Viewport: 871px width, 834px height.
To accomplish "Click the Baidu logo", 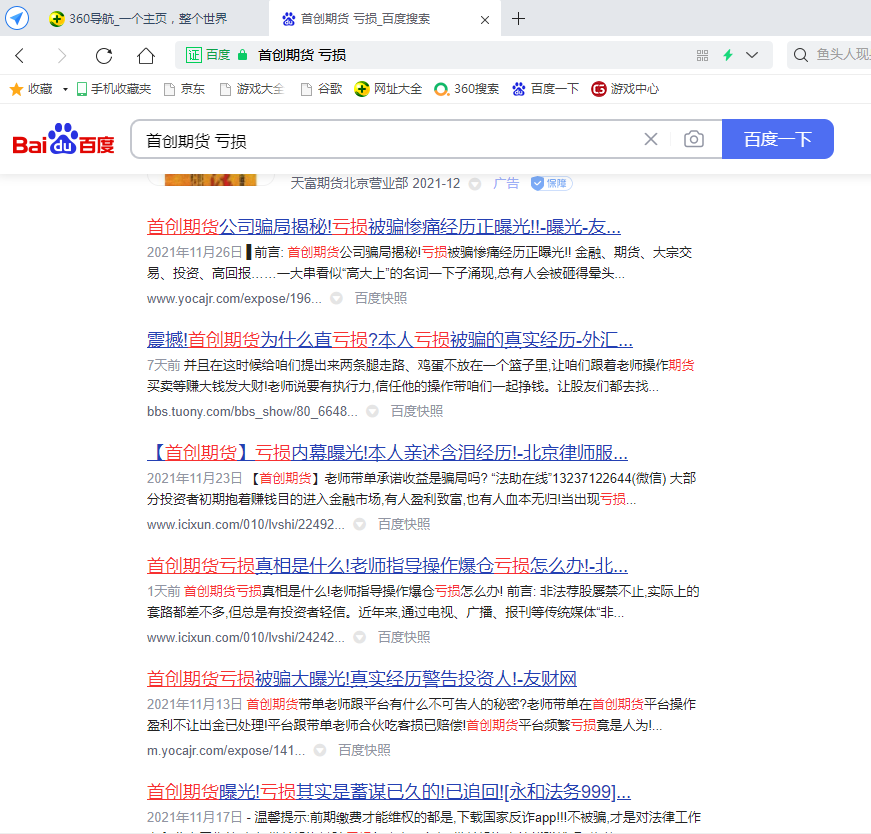I will click(x=63, y=139).
